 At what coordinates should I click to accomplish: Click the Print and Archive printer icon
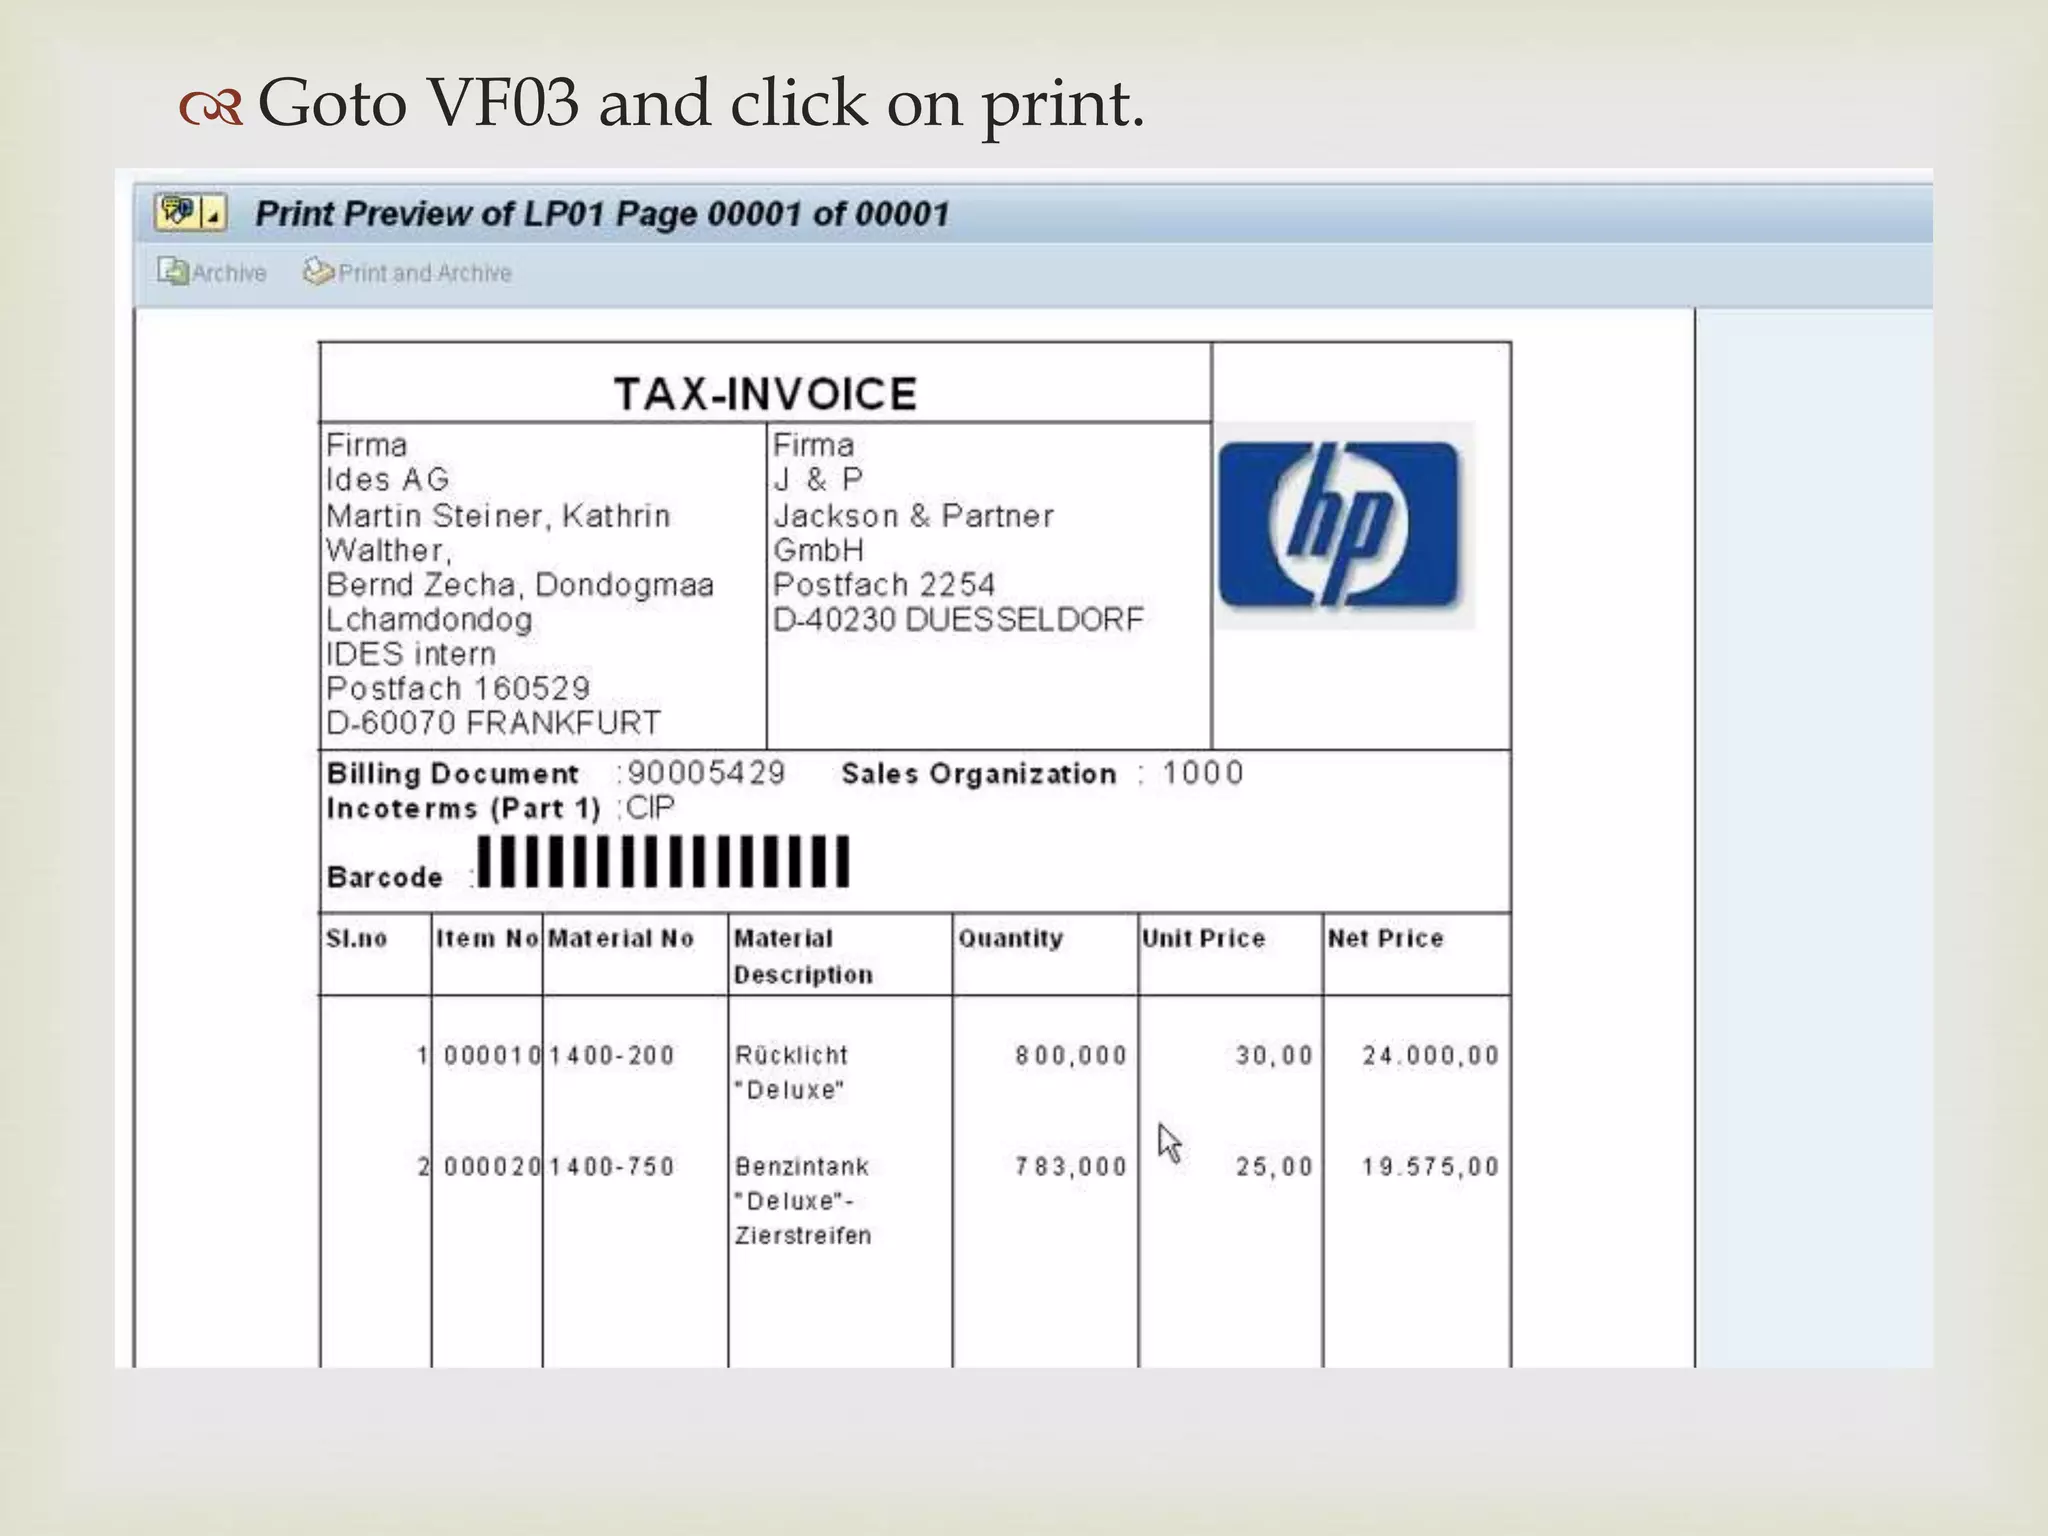coord(318,272)
